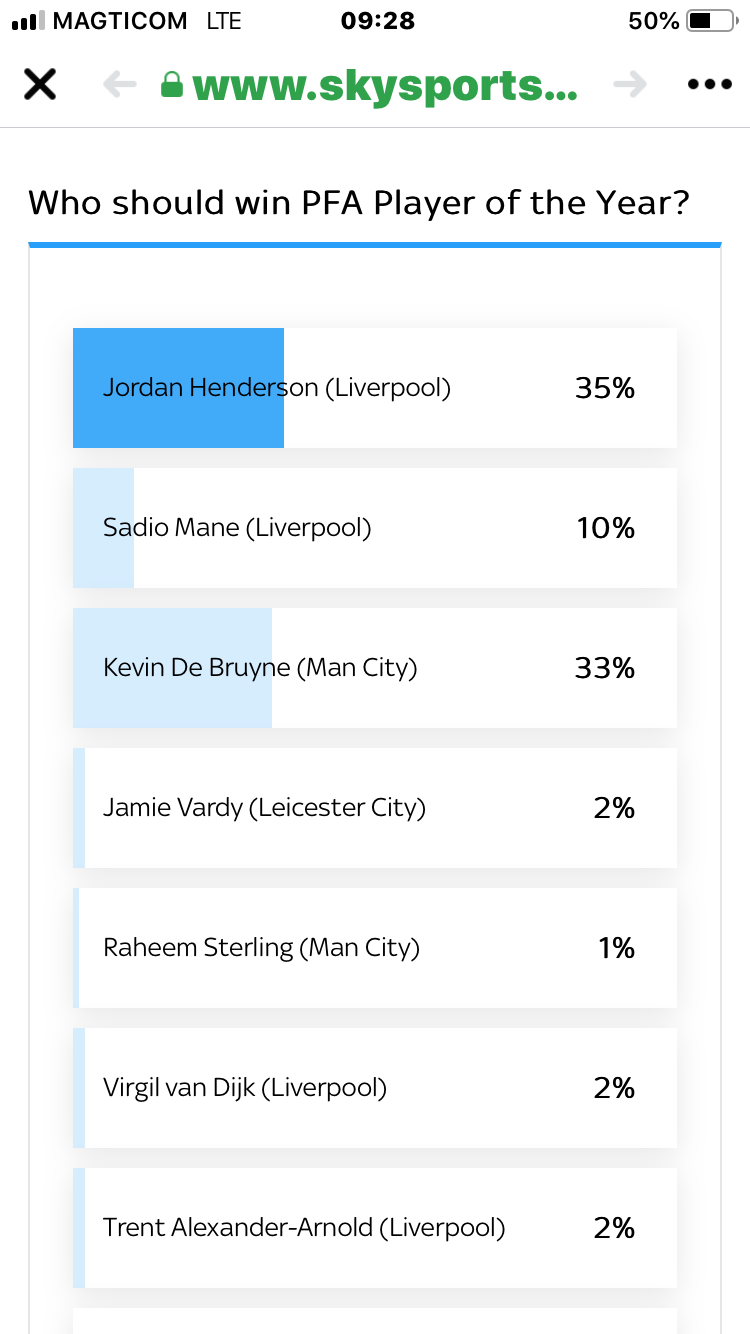Tap the poll heading about PFA Player
750x1334 pixels.
pos(359,203)
